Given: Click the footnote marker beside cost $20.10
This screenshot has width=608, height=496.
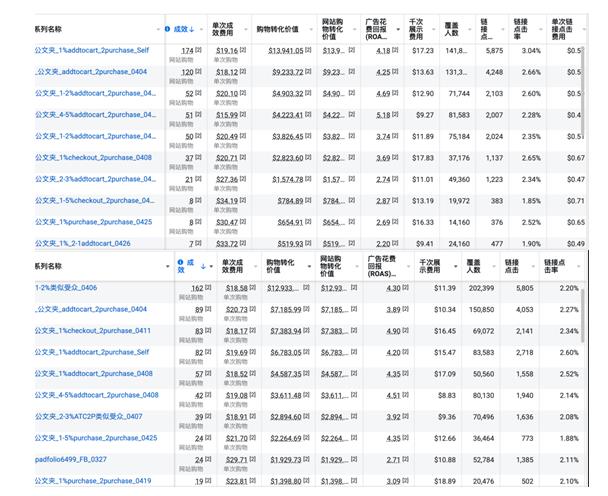Looking at the screenshot, I should [x=243, y=93].
